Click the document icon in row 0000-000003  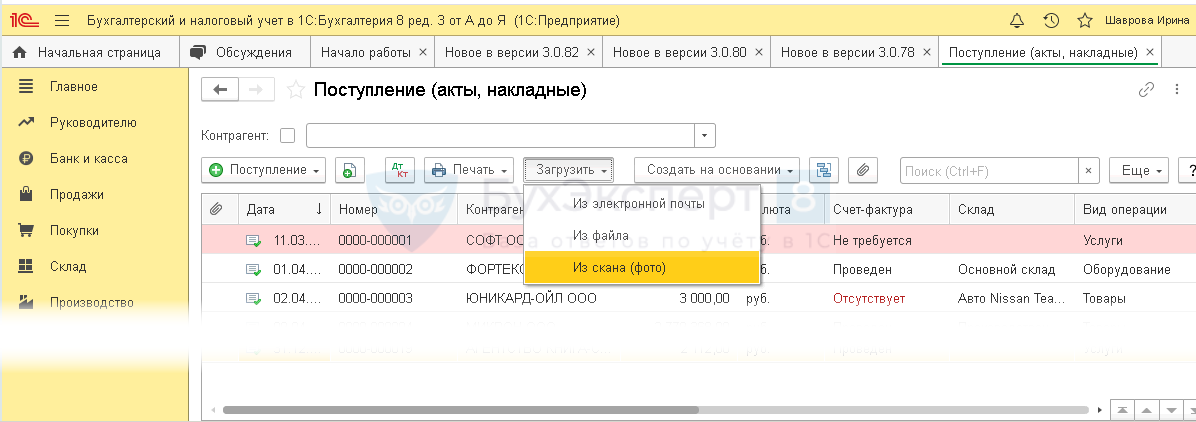click(253, 298)
